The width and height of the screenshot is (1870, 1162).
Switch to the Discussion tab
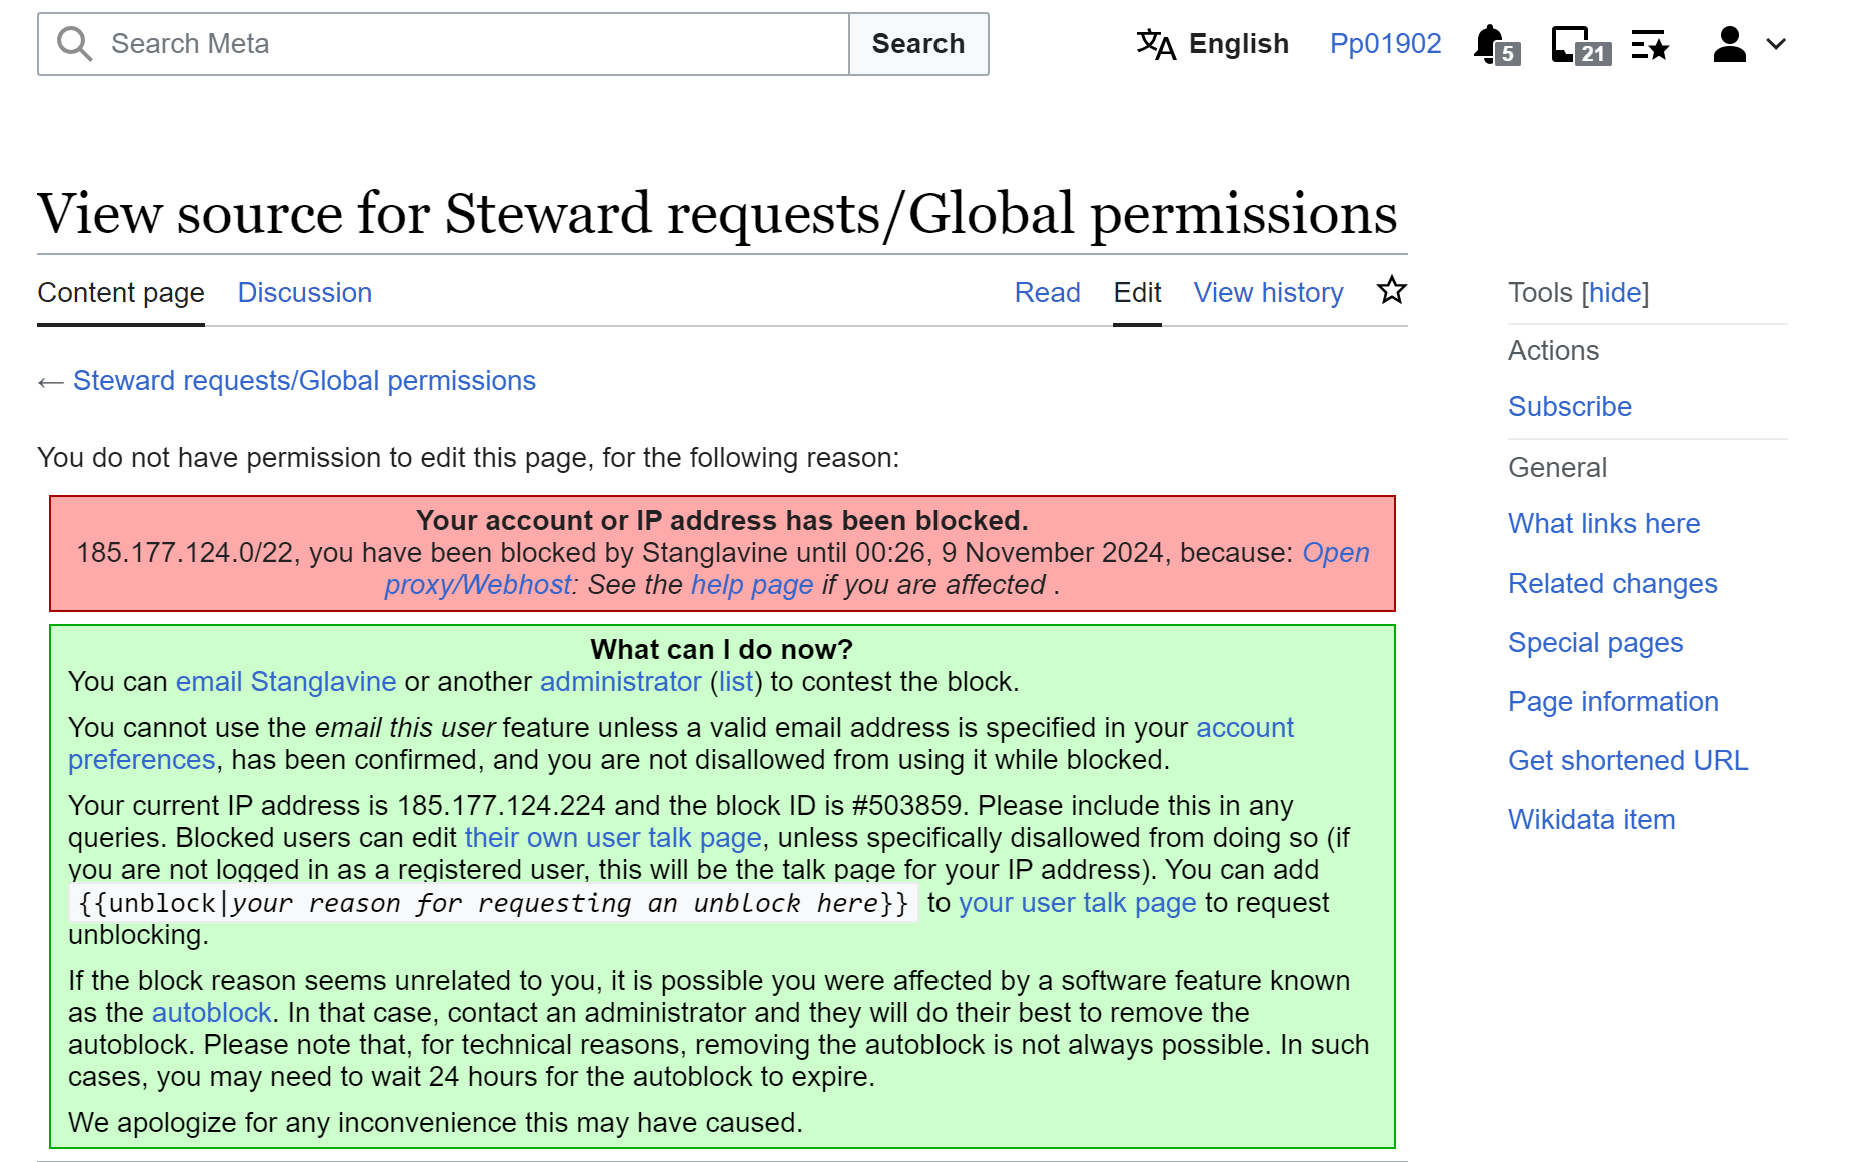[305, 293]
